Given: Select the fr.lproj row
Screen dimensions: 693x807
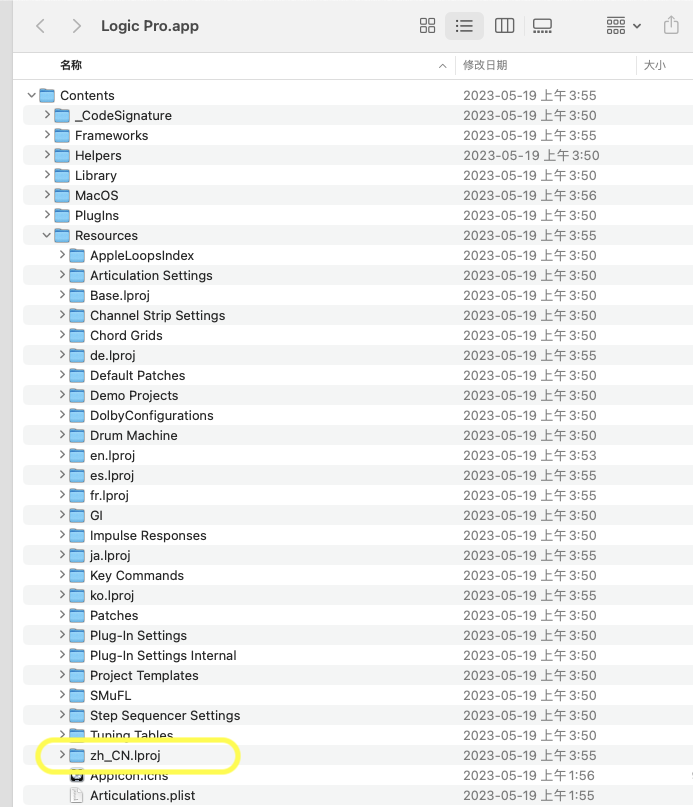Looking at the screenshot, I should 358,496.
